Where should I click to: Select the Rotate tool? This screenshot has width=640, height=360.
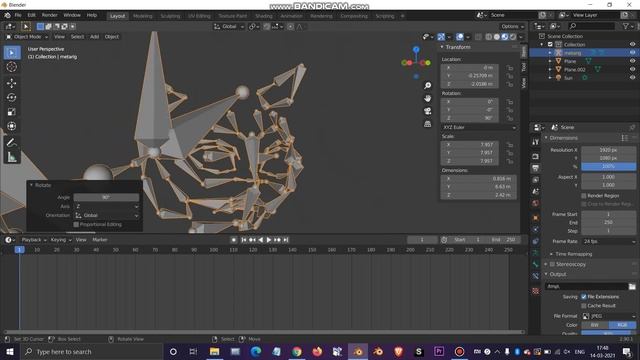click(12, 98)
